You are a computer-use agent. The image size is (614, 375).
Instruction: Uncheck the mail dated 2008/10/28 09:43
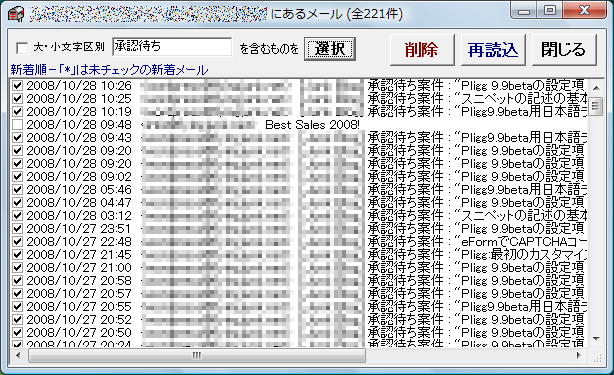(x=18, y=138)
